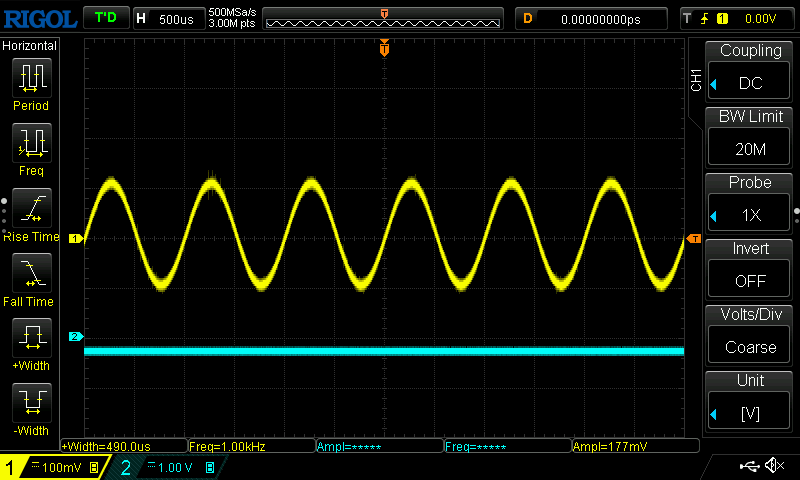This screenshot has width=800, height=480.
Task: Select the Rise Time measurement icon
Action: 32,208
